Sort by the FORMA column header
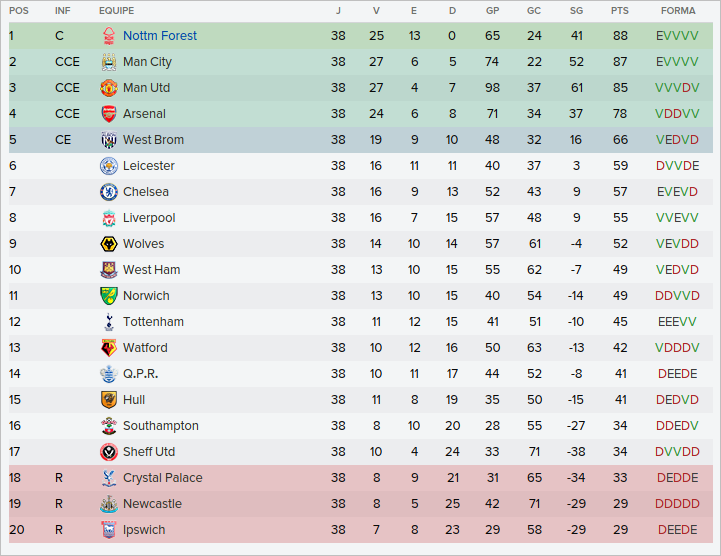Image resolution: width=721 pixels, height=556 pixels. point(677,10)
